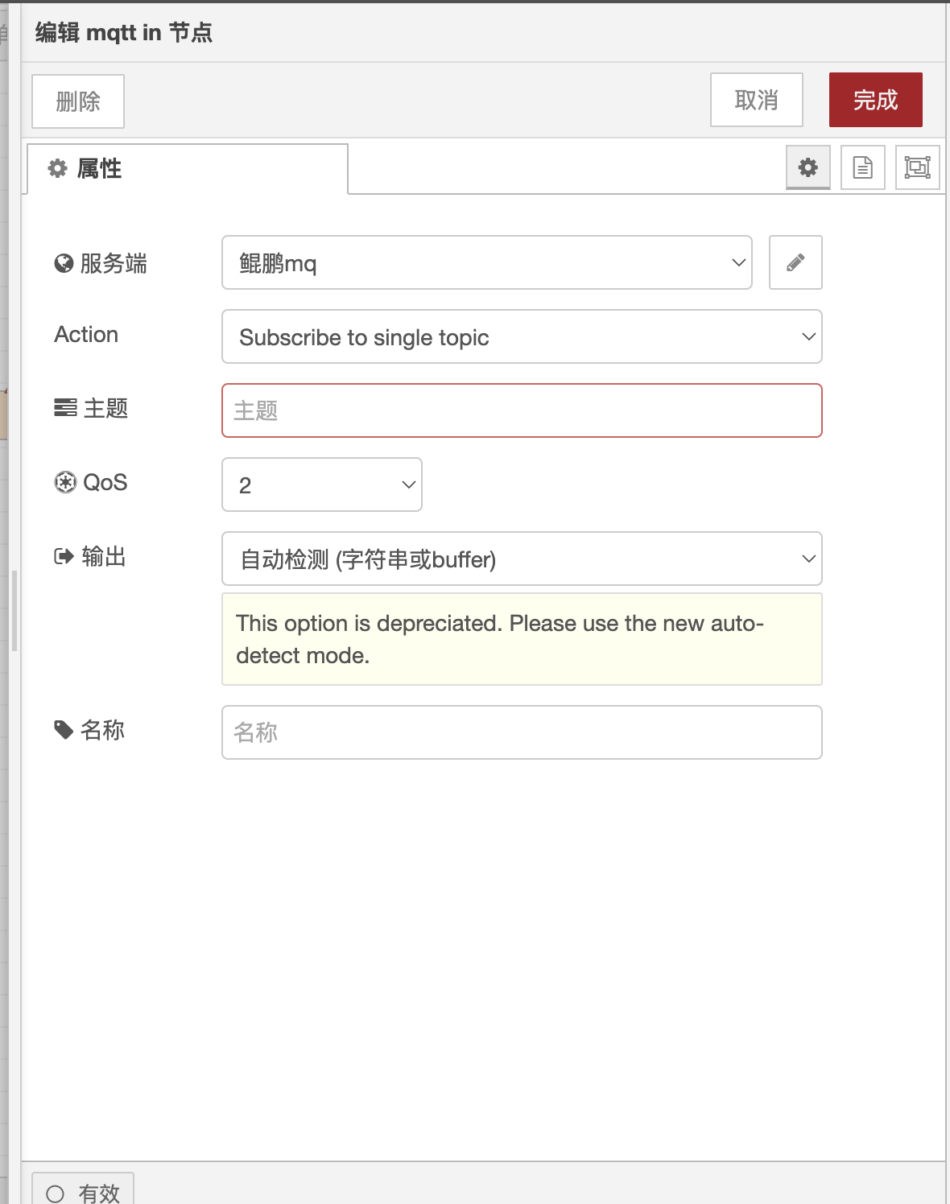Click the 编辑 mqtt in 节点 title

124,32
